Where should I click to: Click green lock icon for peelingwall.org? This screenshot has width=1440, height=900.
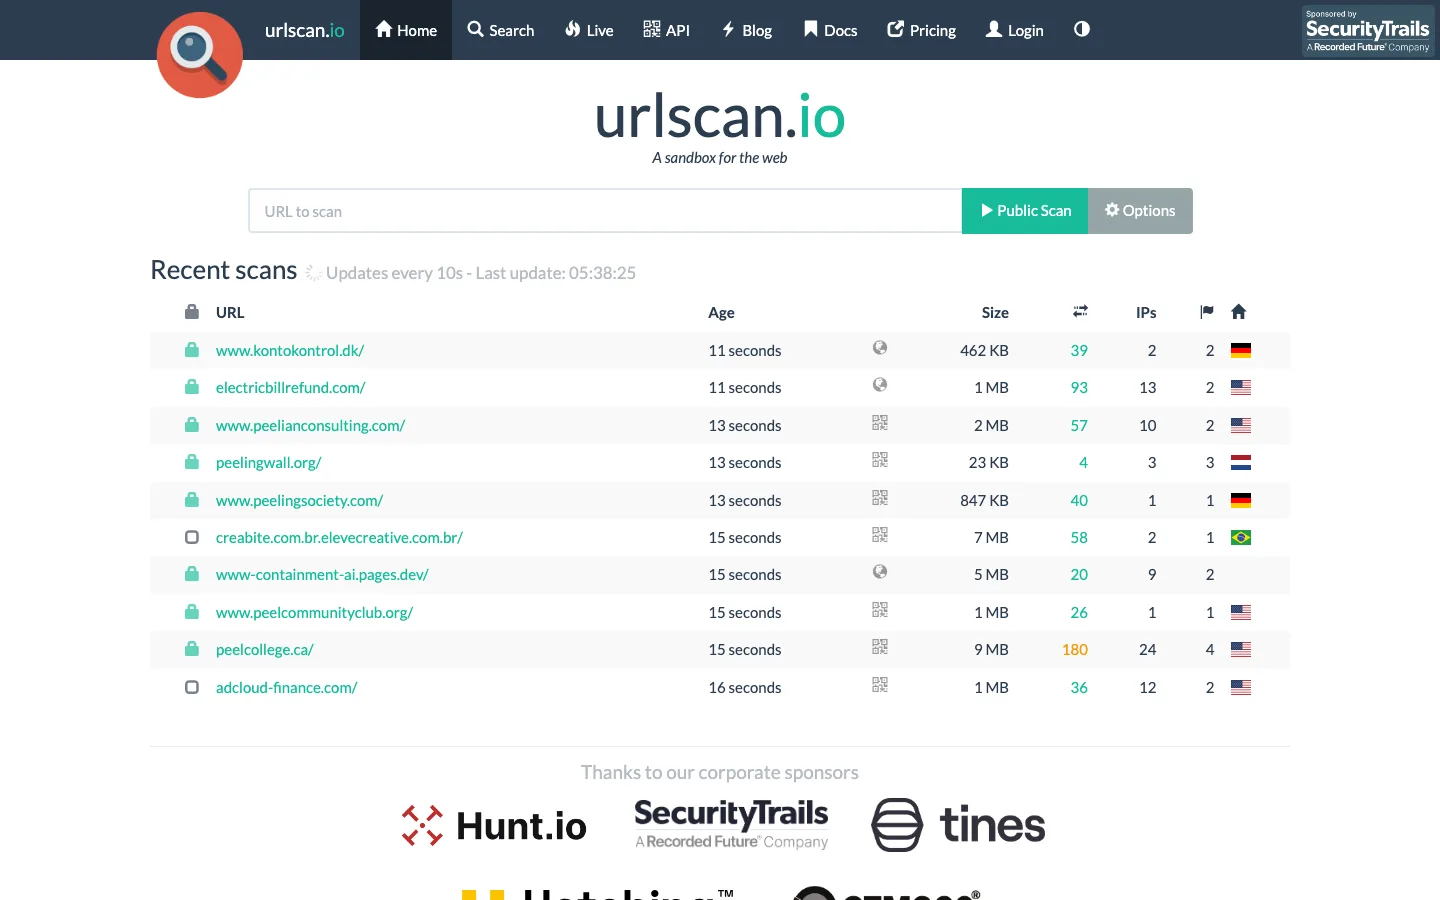click(x=192, y=462)
